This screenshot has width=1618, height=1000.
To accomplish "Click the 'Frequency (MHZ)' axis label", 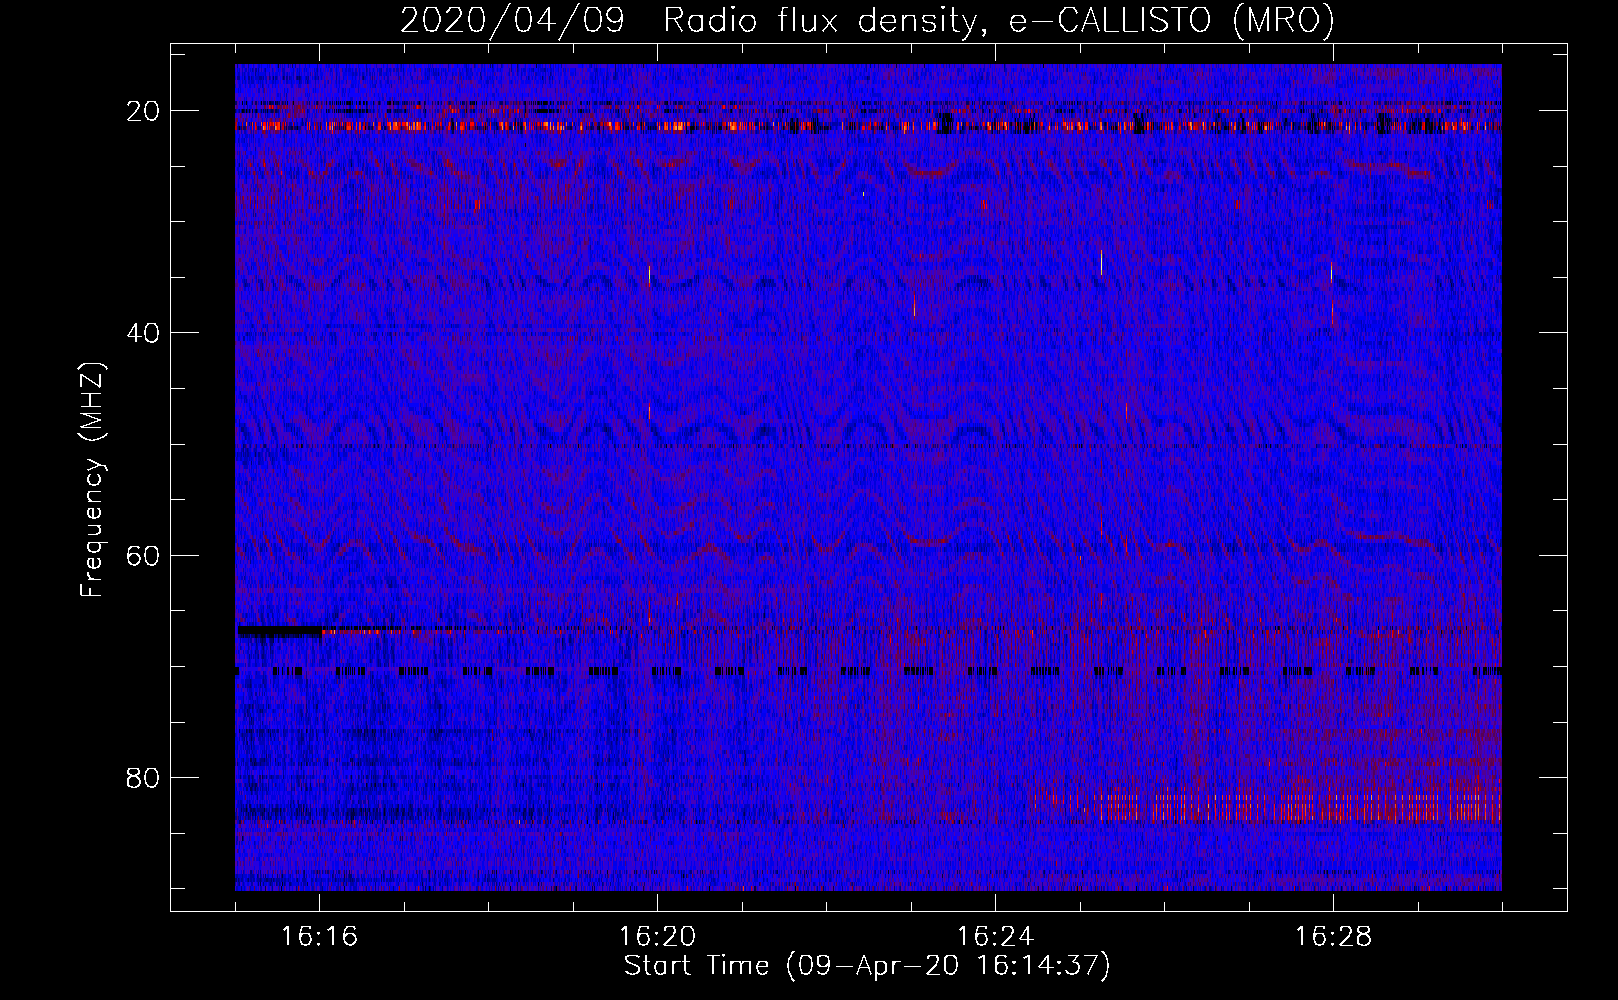I will (92, 480).
